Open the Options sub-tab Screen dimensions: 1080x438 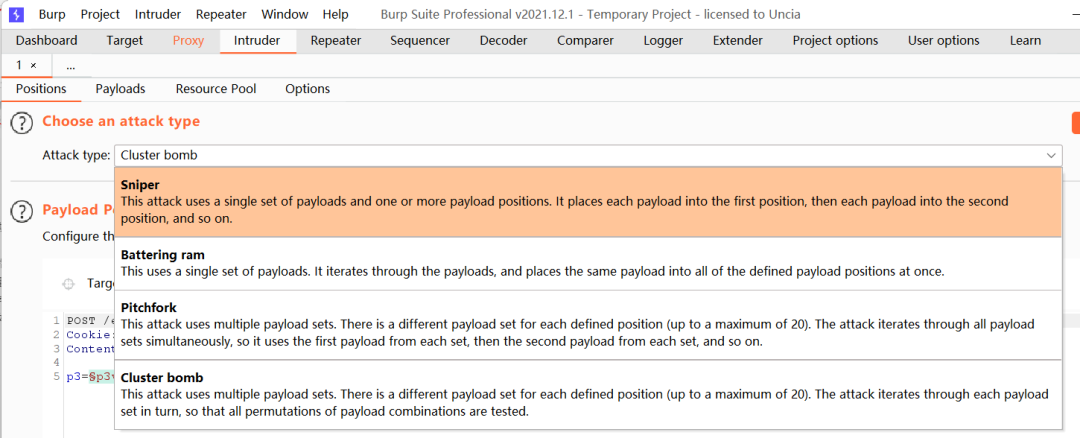click(307, 89)
